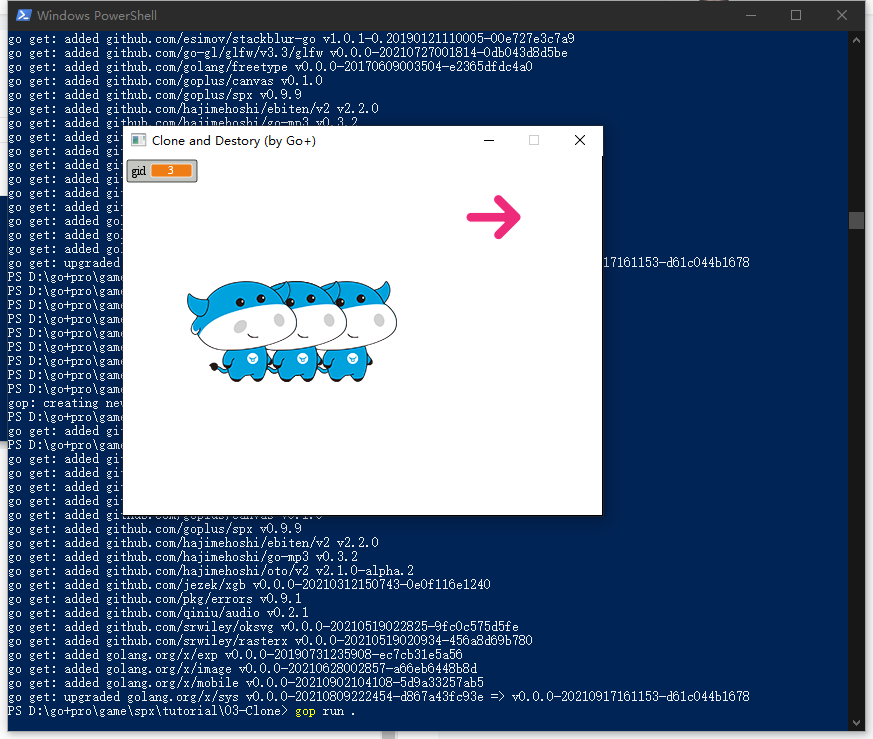Viewport: 873px width, 739px height.
Task: Click the 'github.com/go-gl/glfw/v3.3/glfw' line
Action: (288, 53)
